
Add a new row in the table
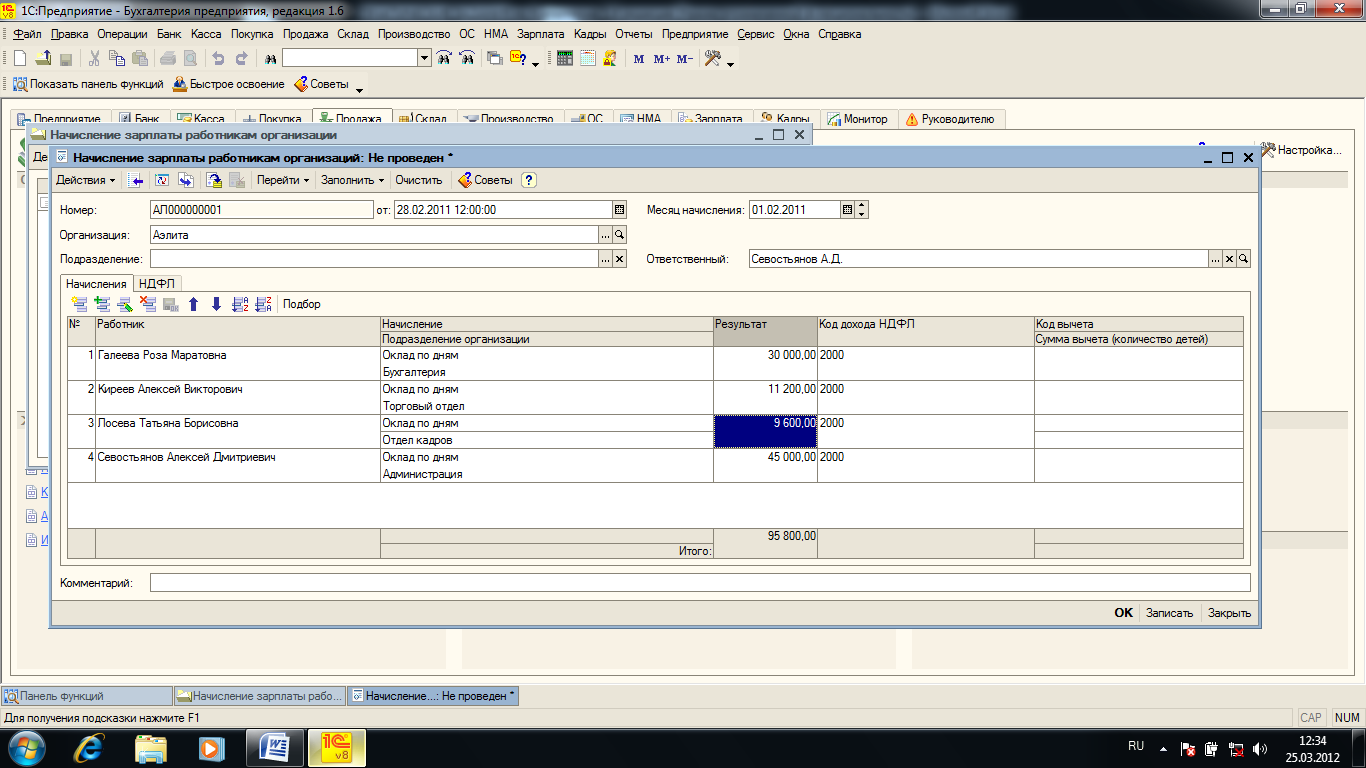coord(79,304)
